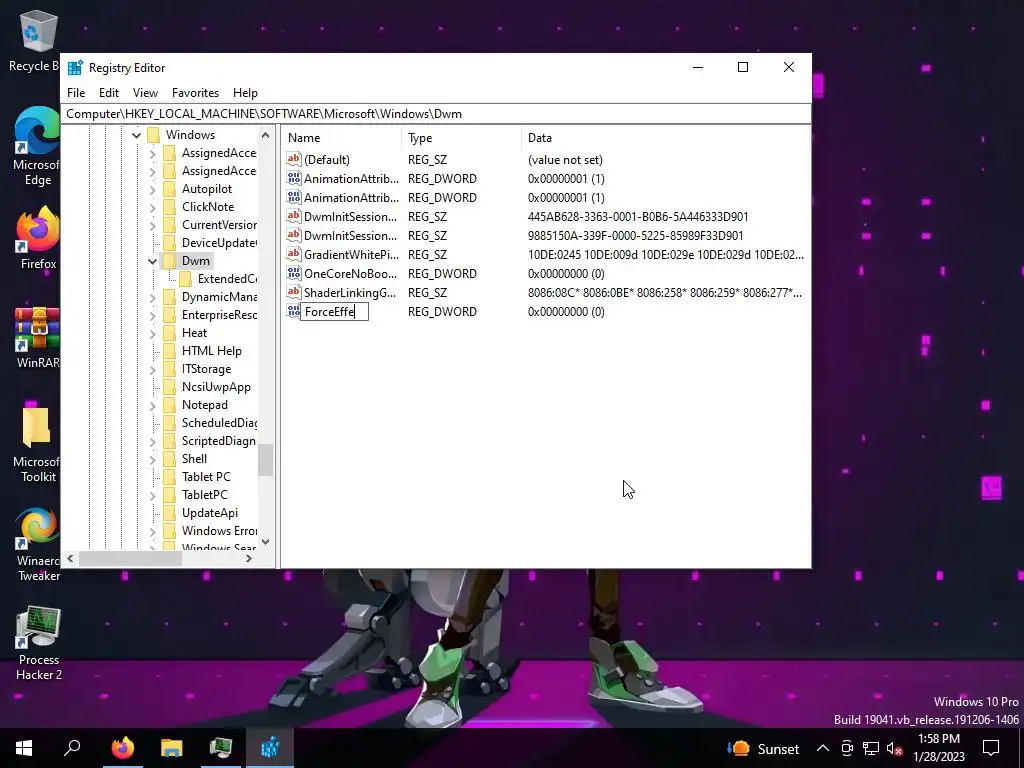Collapse the Windows key in tree
1024x768 pixels.
(136, 135)
